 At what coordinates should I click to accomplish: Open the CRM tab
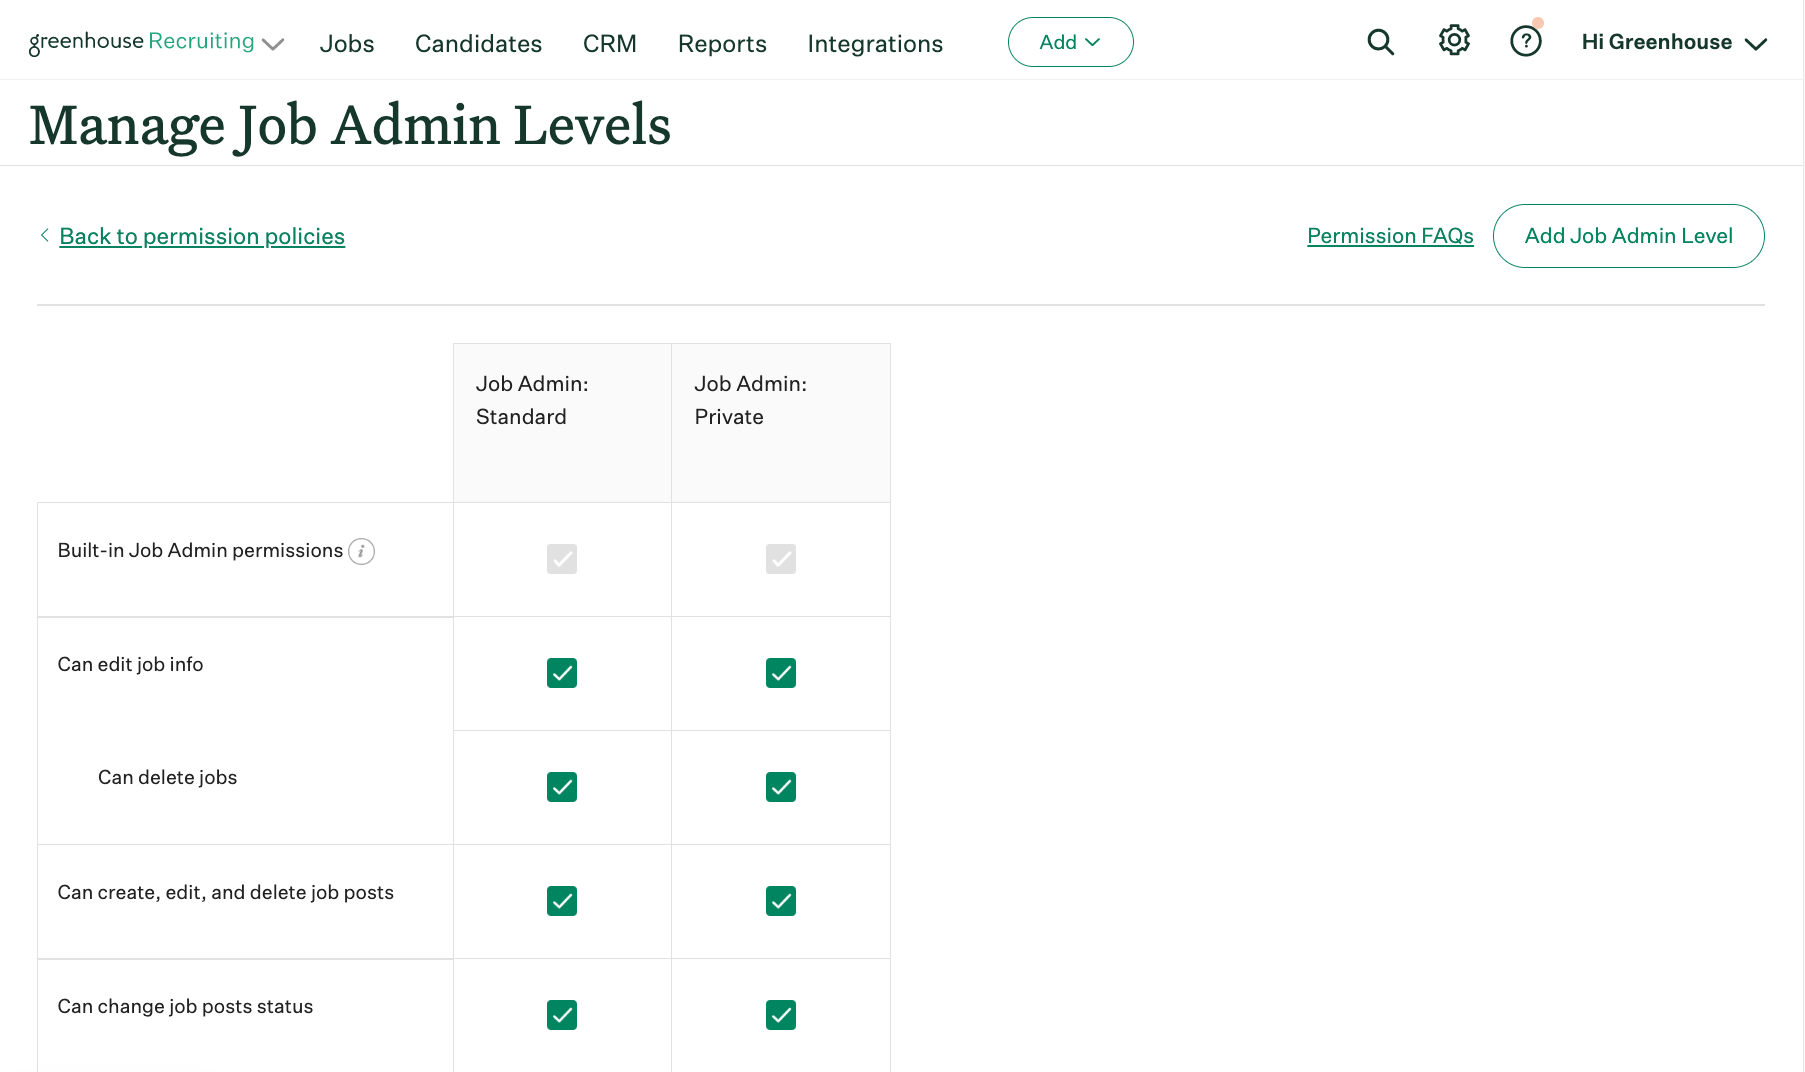(610, 44)
